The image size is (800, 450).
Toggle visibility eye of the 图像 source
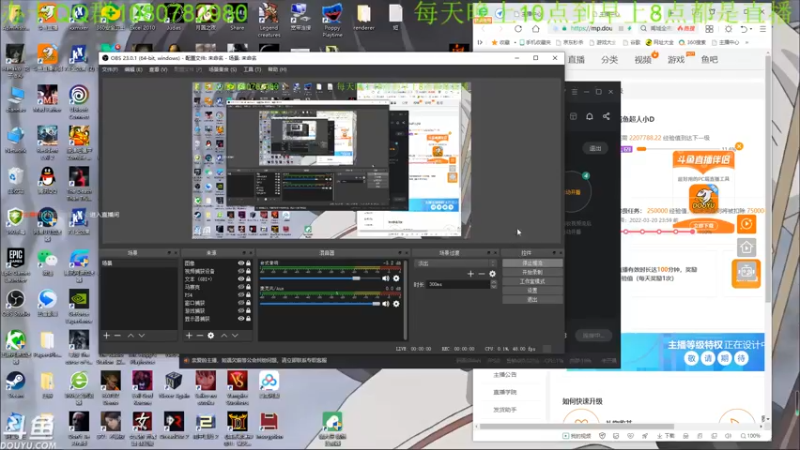pyautogui.click(x=241, y=263)
